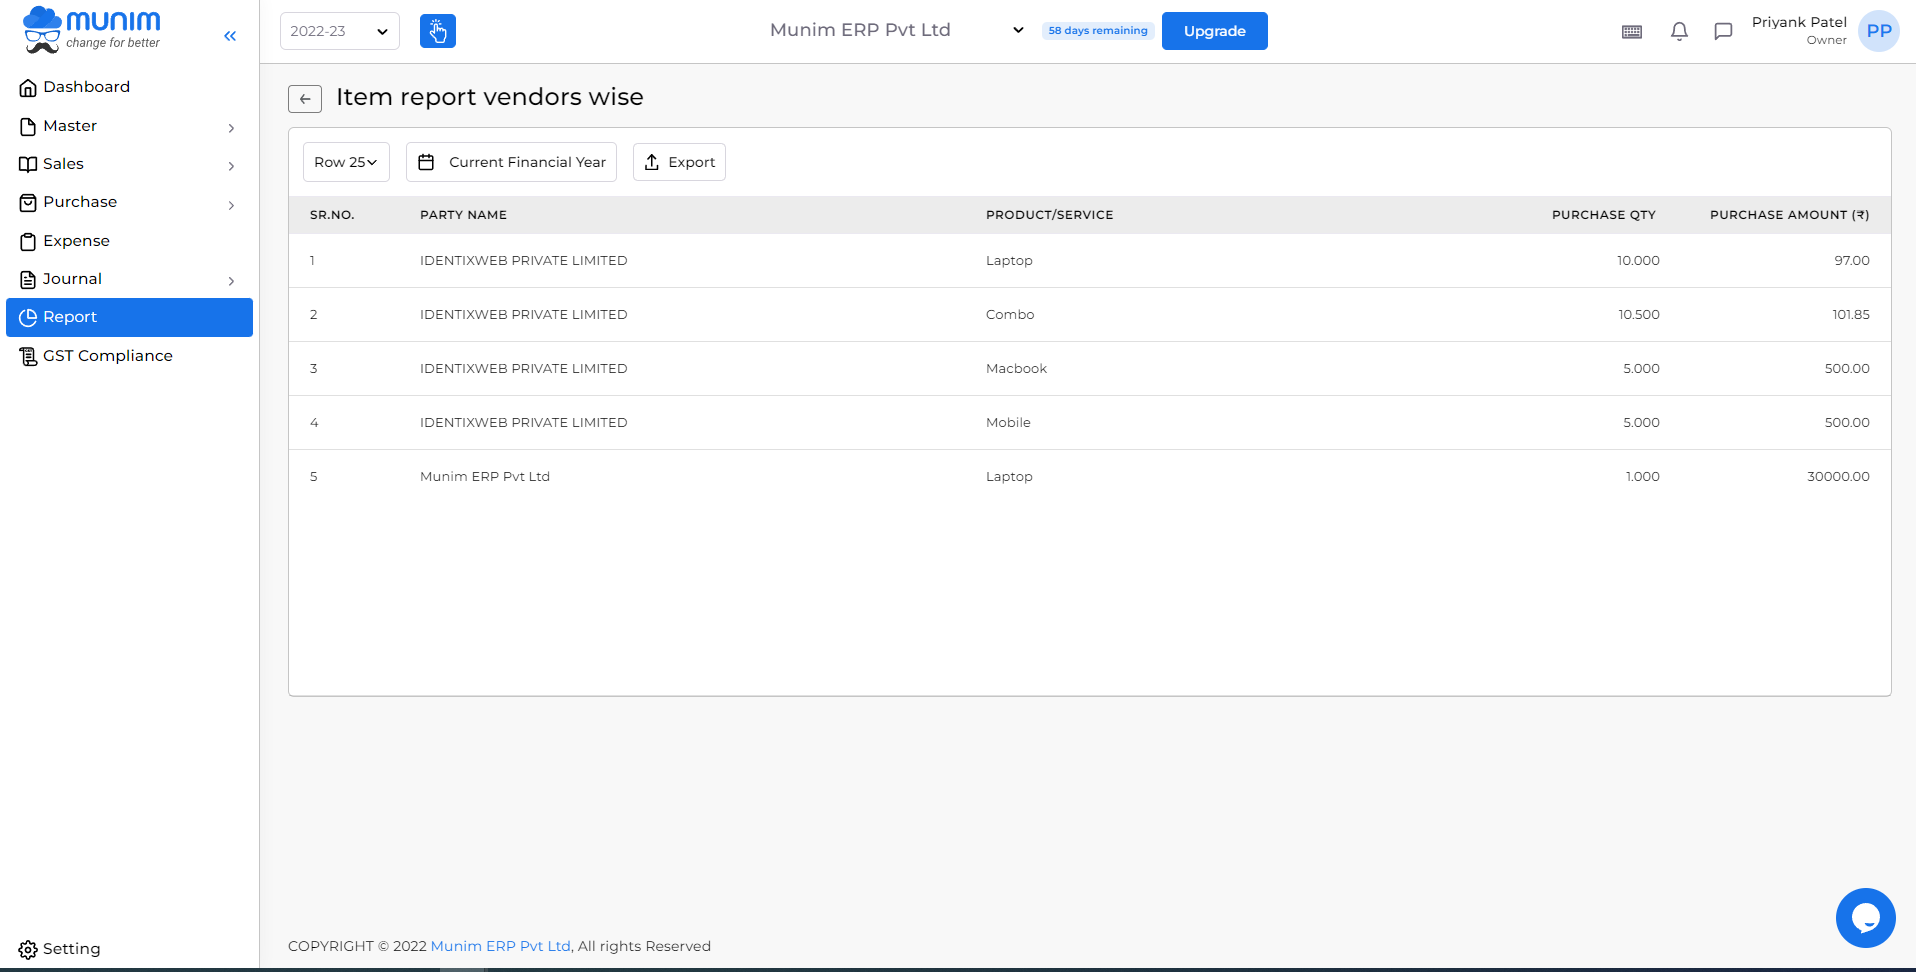Select the Report menu item

coord(129,317)
